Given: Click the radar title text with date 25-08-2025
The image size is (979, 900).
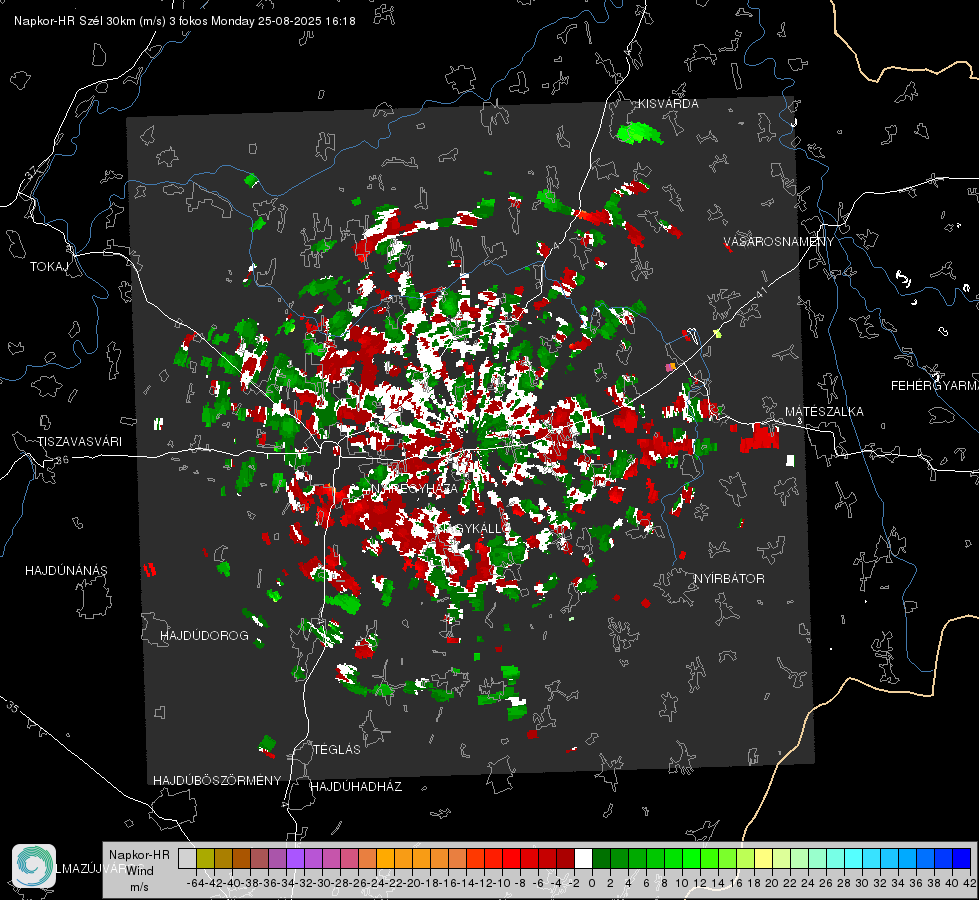Looking at the screenshot, I should coord(185,21).
